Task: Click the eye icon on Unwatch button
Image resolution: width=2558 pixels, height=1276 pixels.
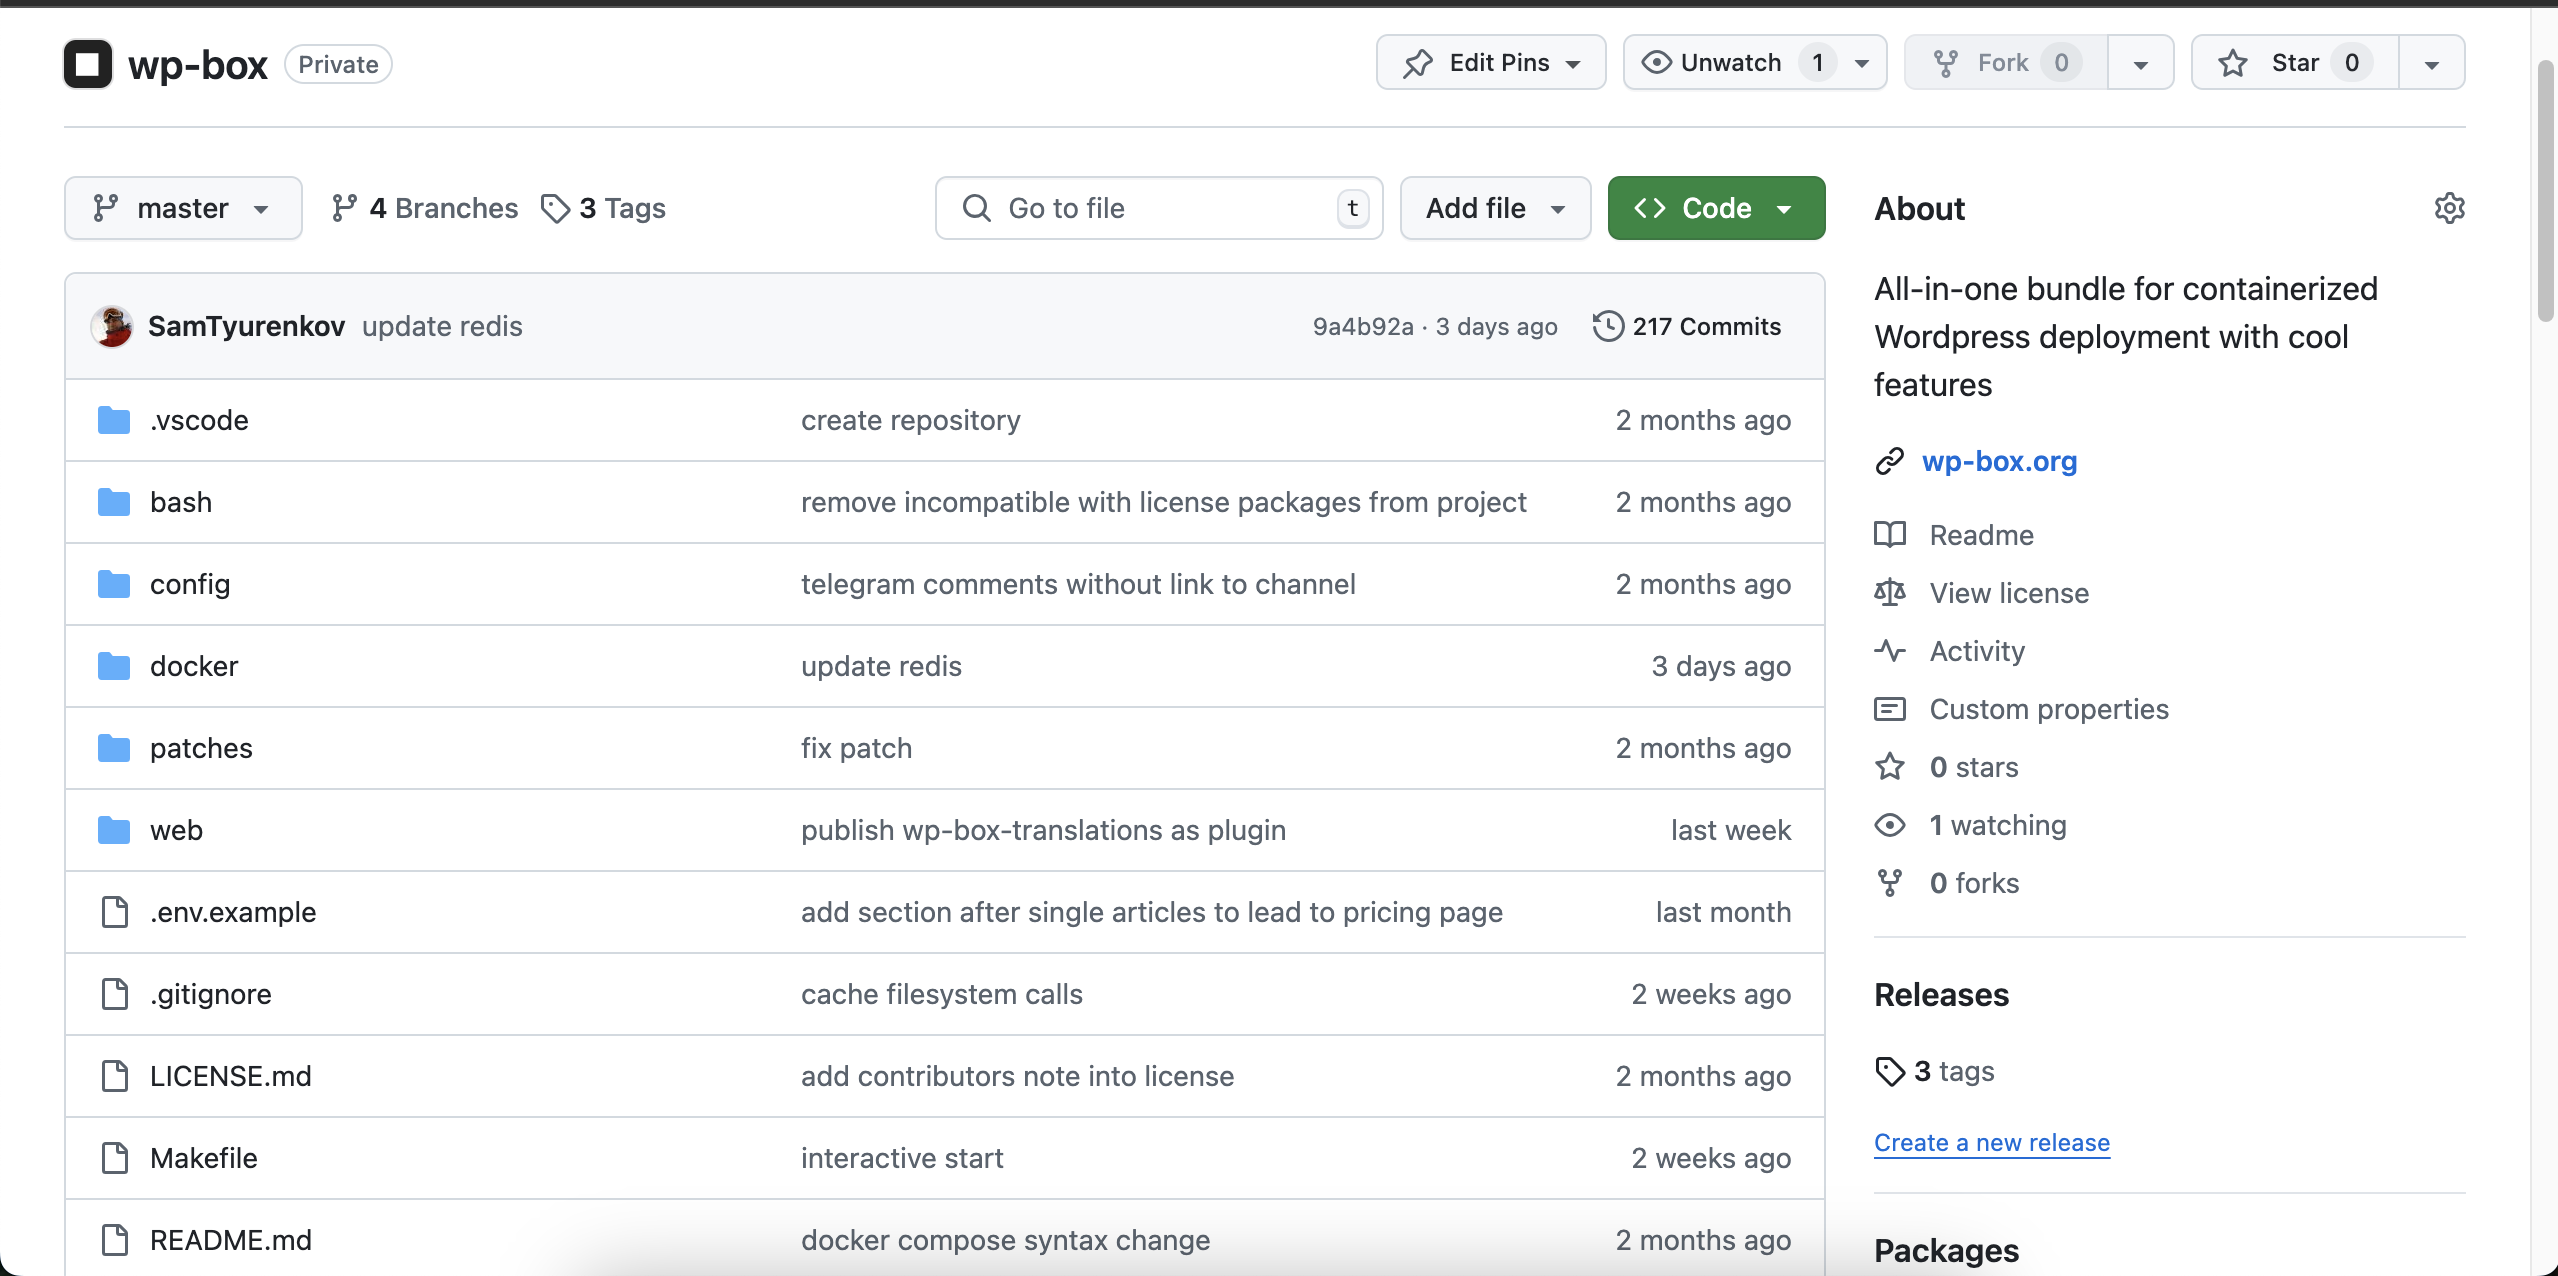Action: coord(1656,63)
